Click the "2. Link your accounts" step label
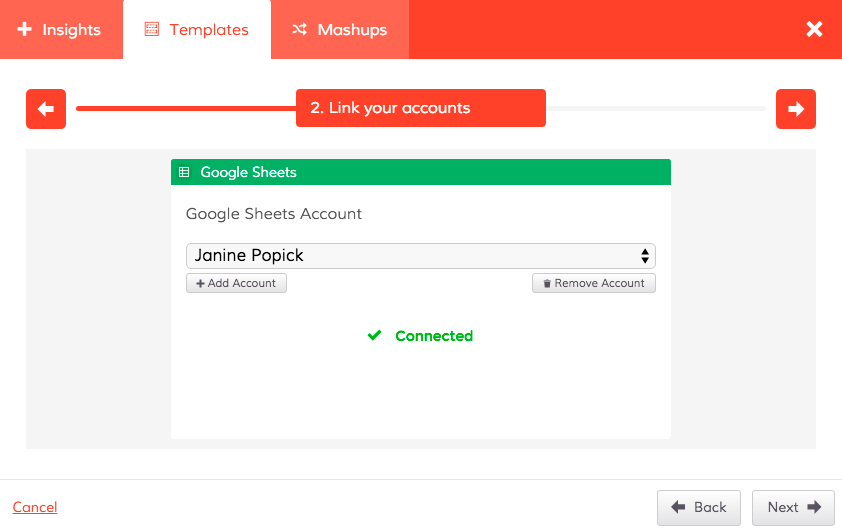 coord(420,108)
